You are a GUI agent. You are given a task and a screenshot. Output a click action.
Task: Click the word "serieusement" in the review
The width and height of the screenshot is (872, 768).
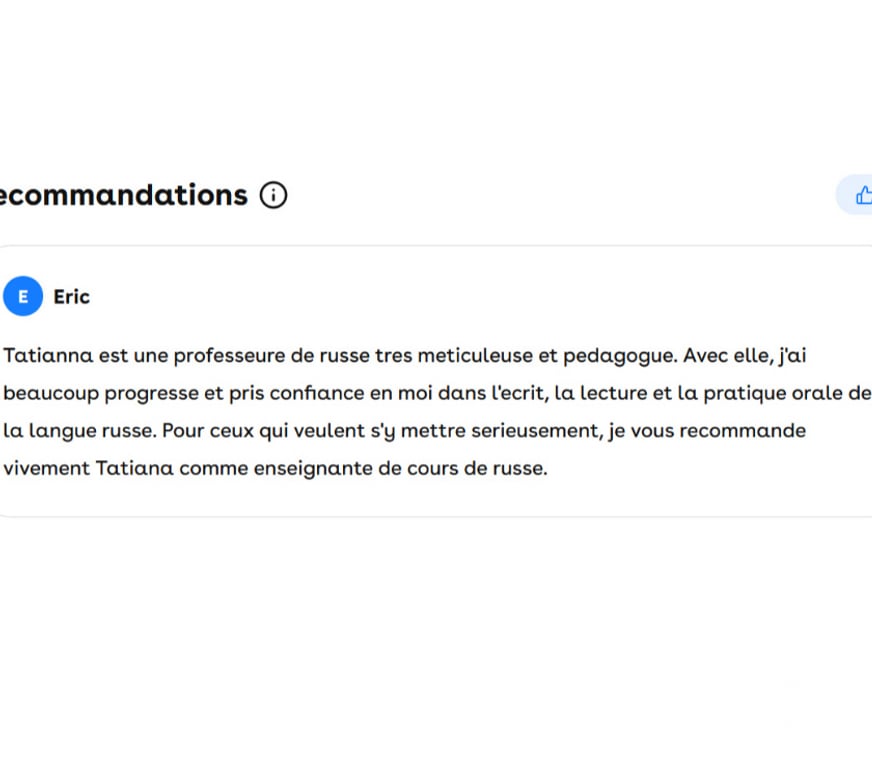[499, 431]
